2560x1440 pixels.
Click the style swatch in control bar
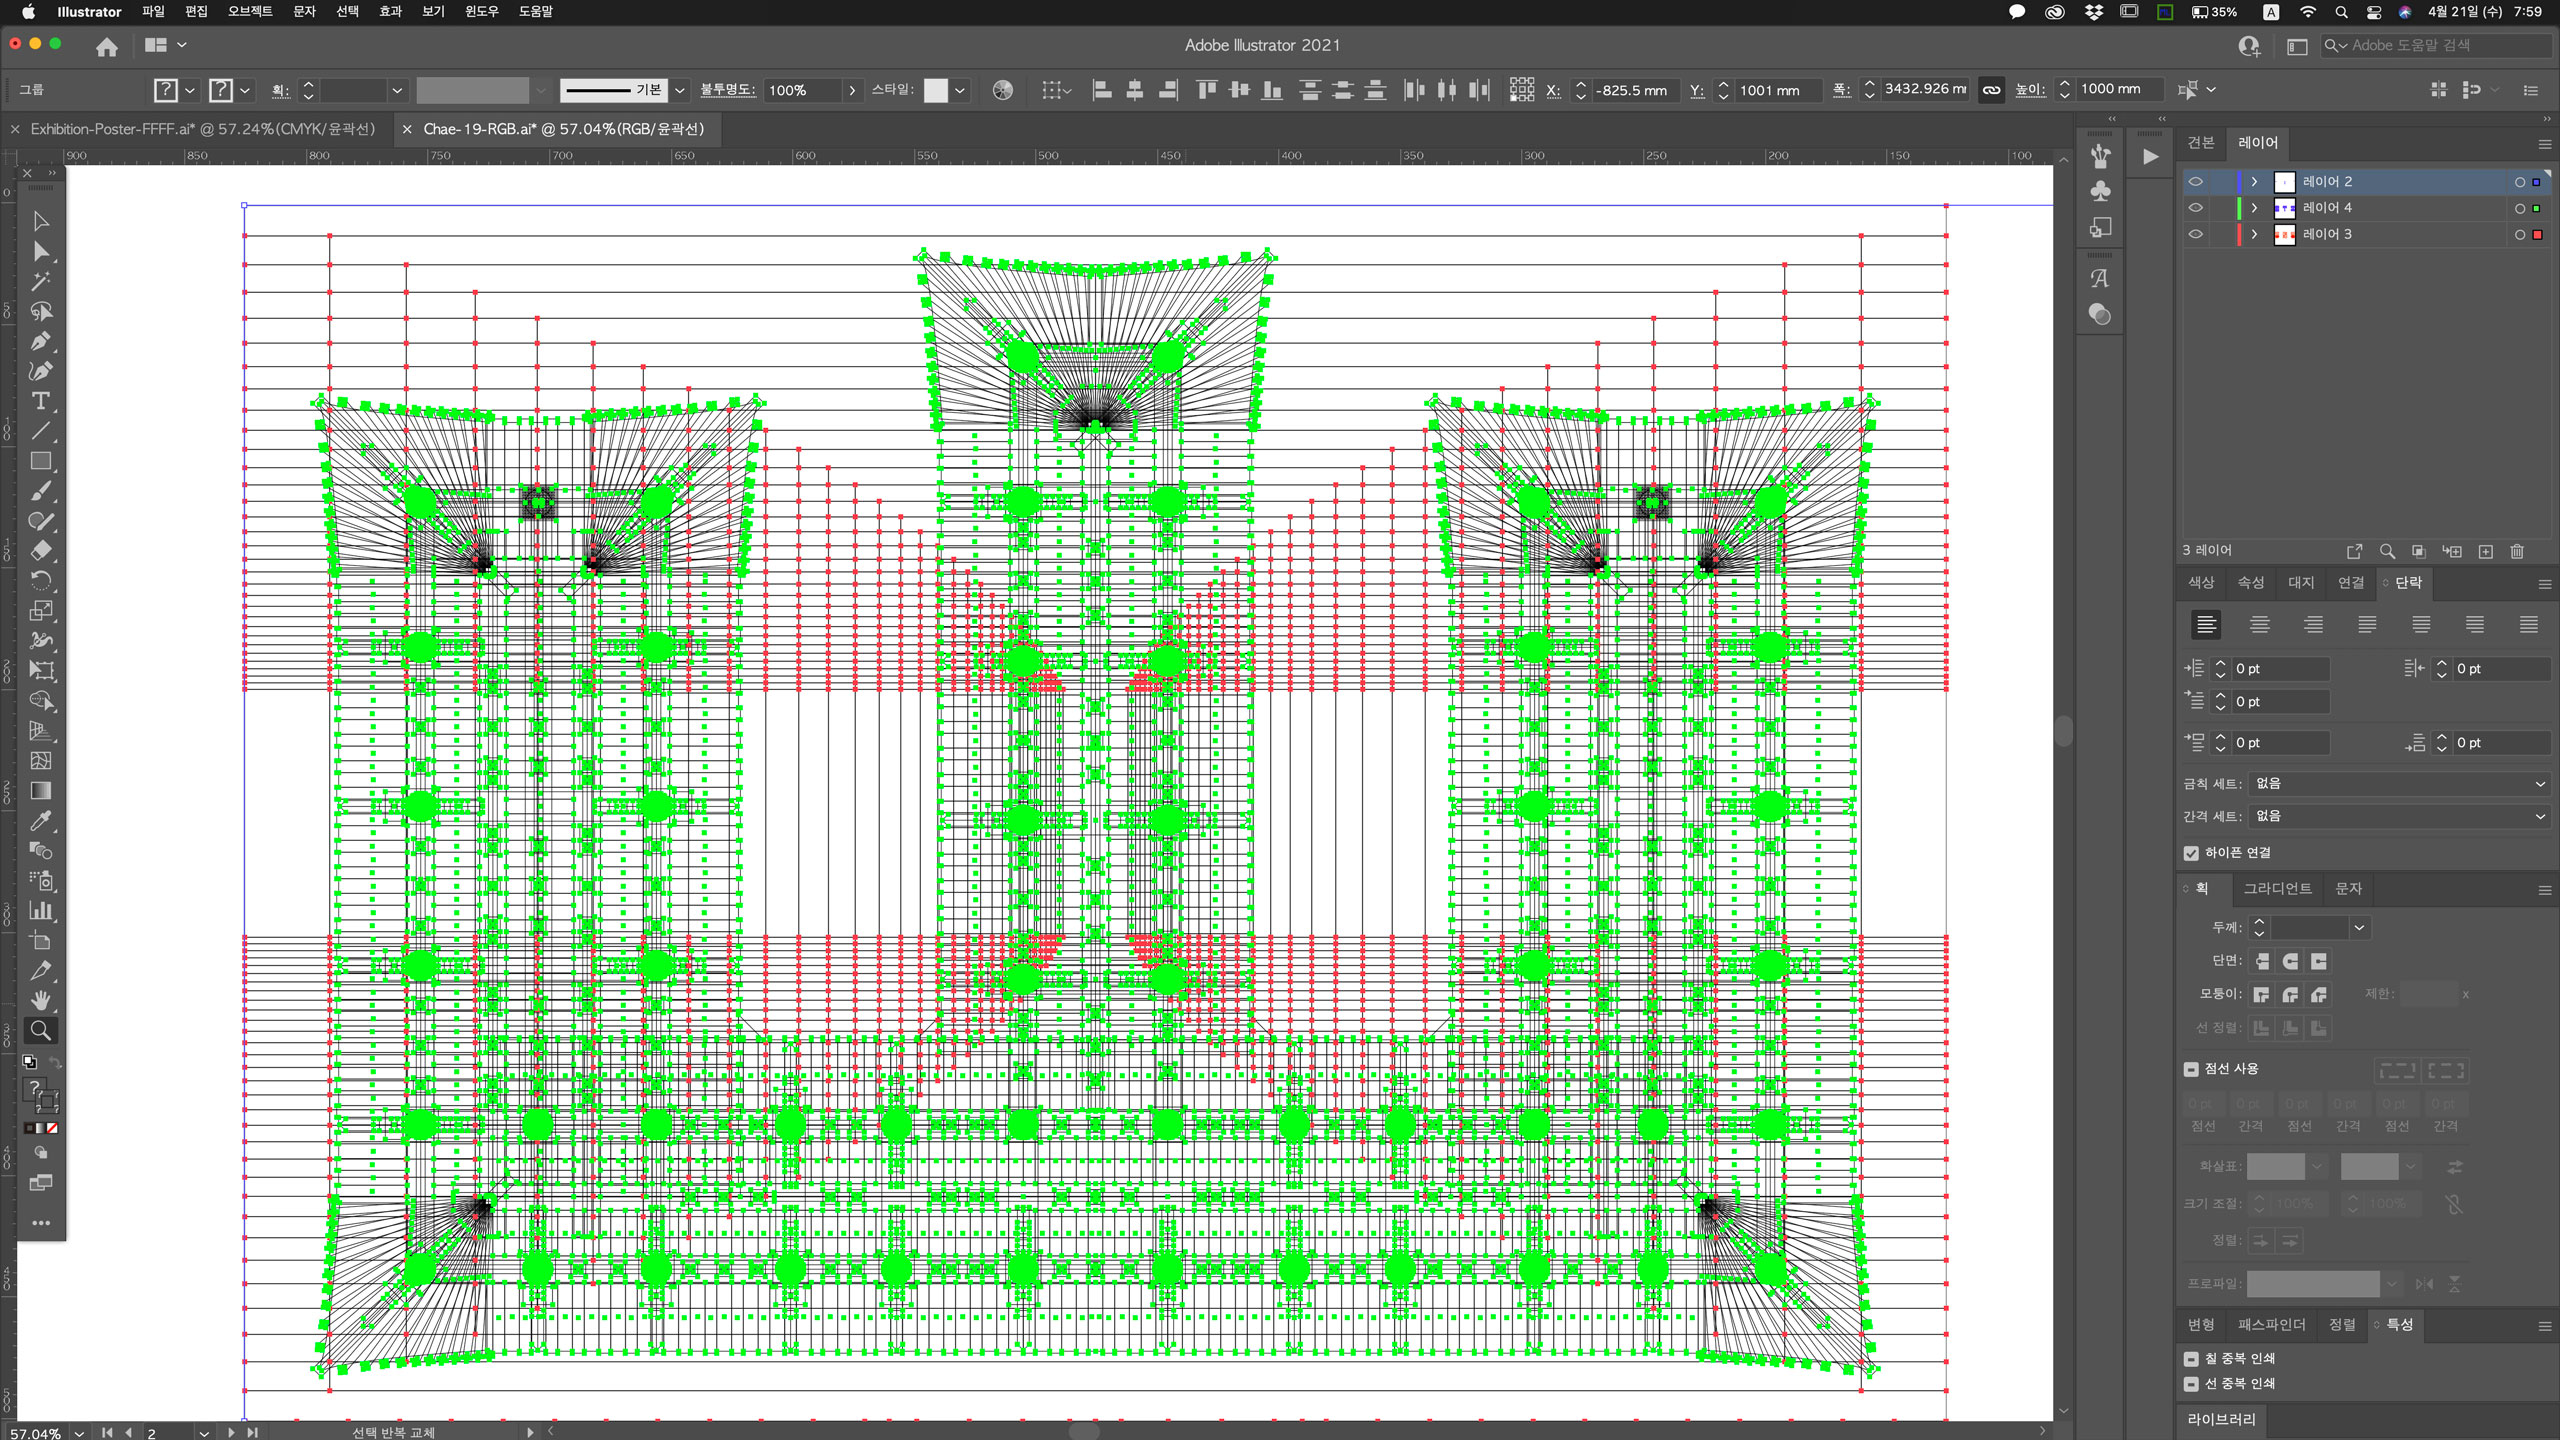(x=935, y=90)
